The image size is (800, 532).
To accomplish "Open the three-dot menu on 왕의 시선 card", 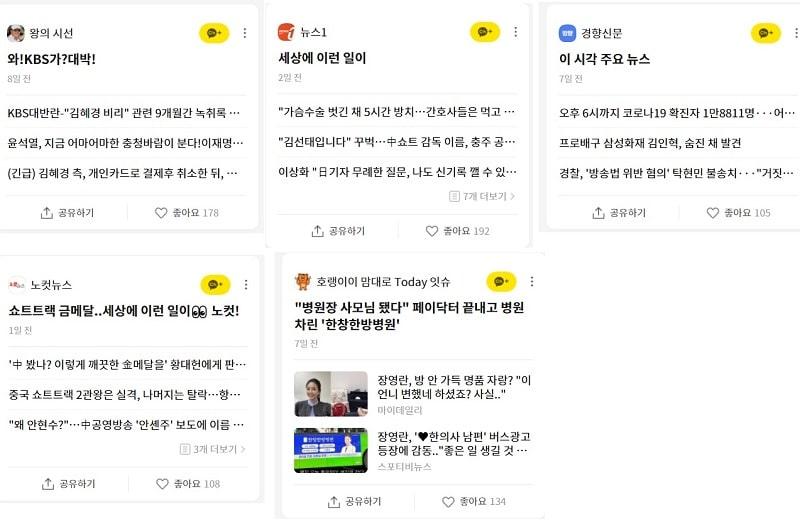I will tap(245, 33).
